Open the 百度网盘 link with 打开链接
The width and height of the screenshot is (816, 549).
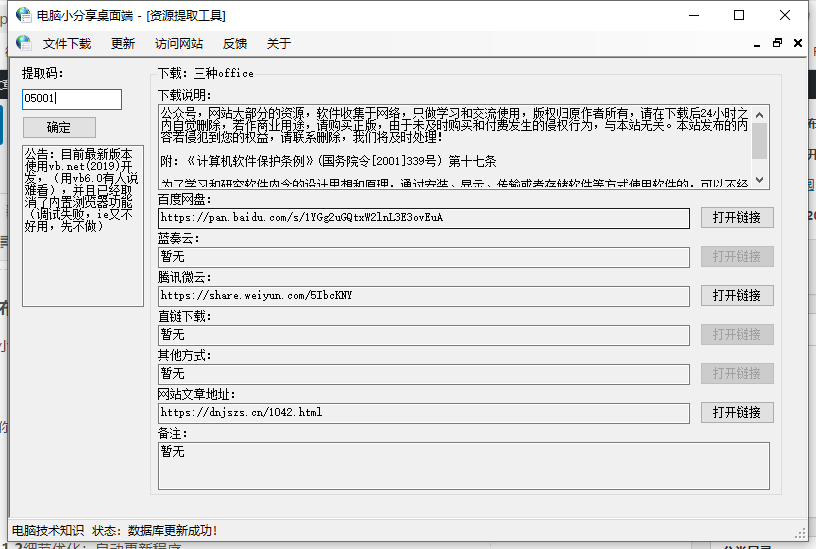(737, 218)
